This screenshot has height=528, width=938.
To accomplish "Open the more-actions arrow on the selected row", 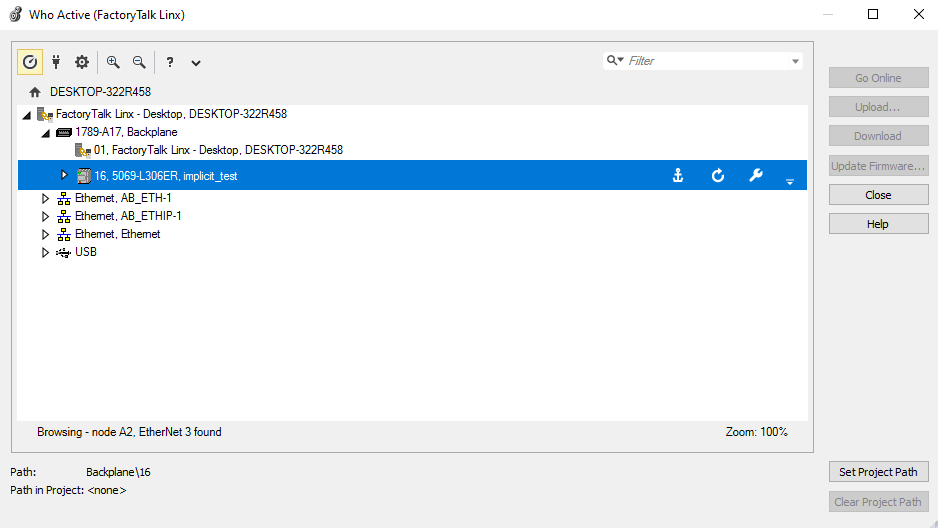I will 789,181.
